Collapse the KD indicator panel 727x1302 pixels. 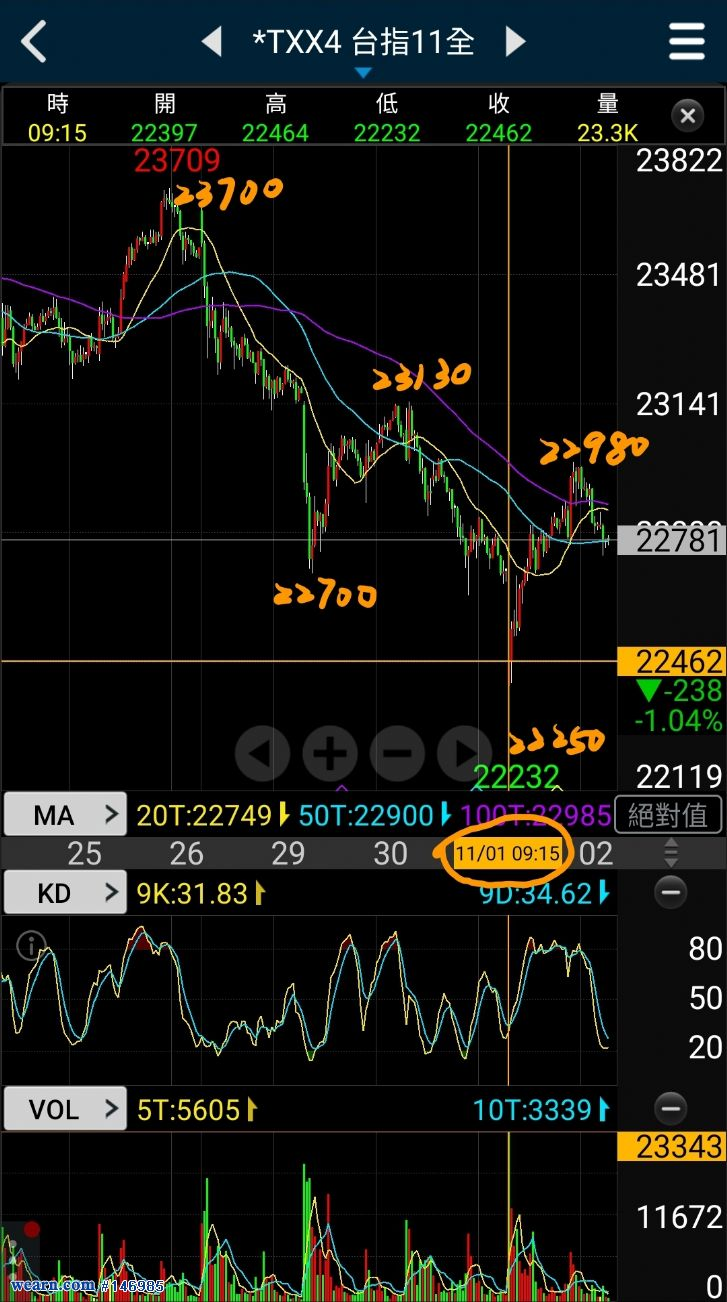[670, 892]
